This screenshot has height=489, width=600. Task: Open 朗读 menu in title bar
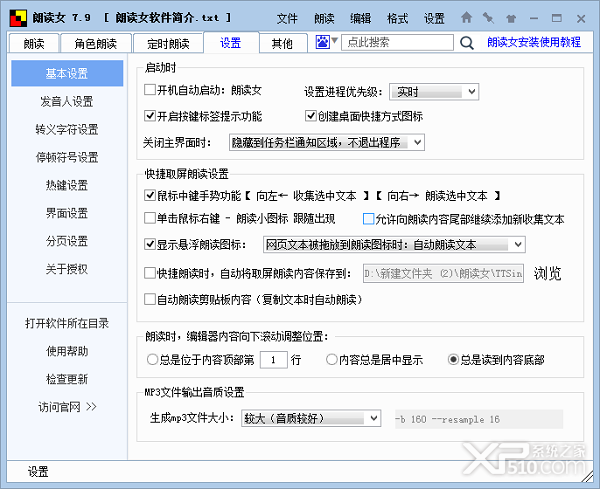[324, 18]
